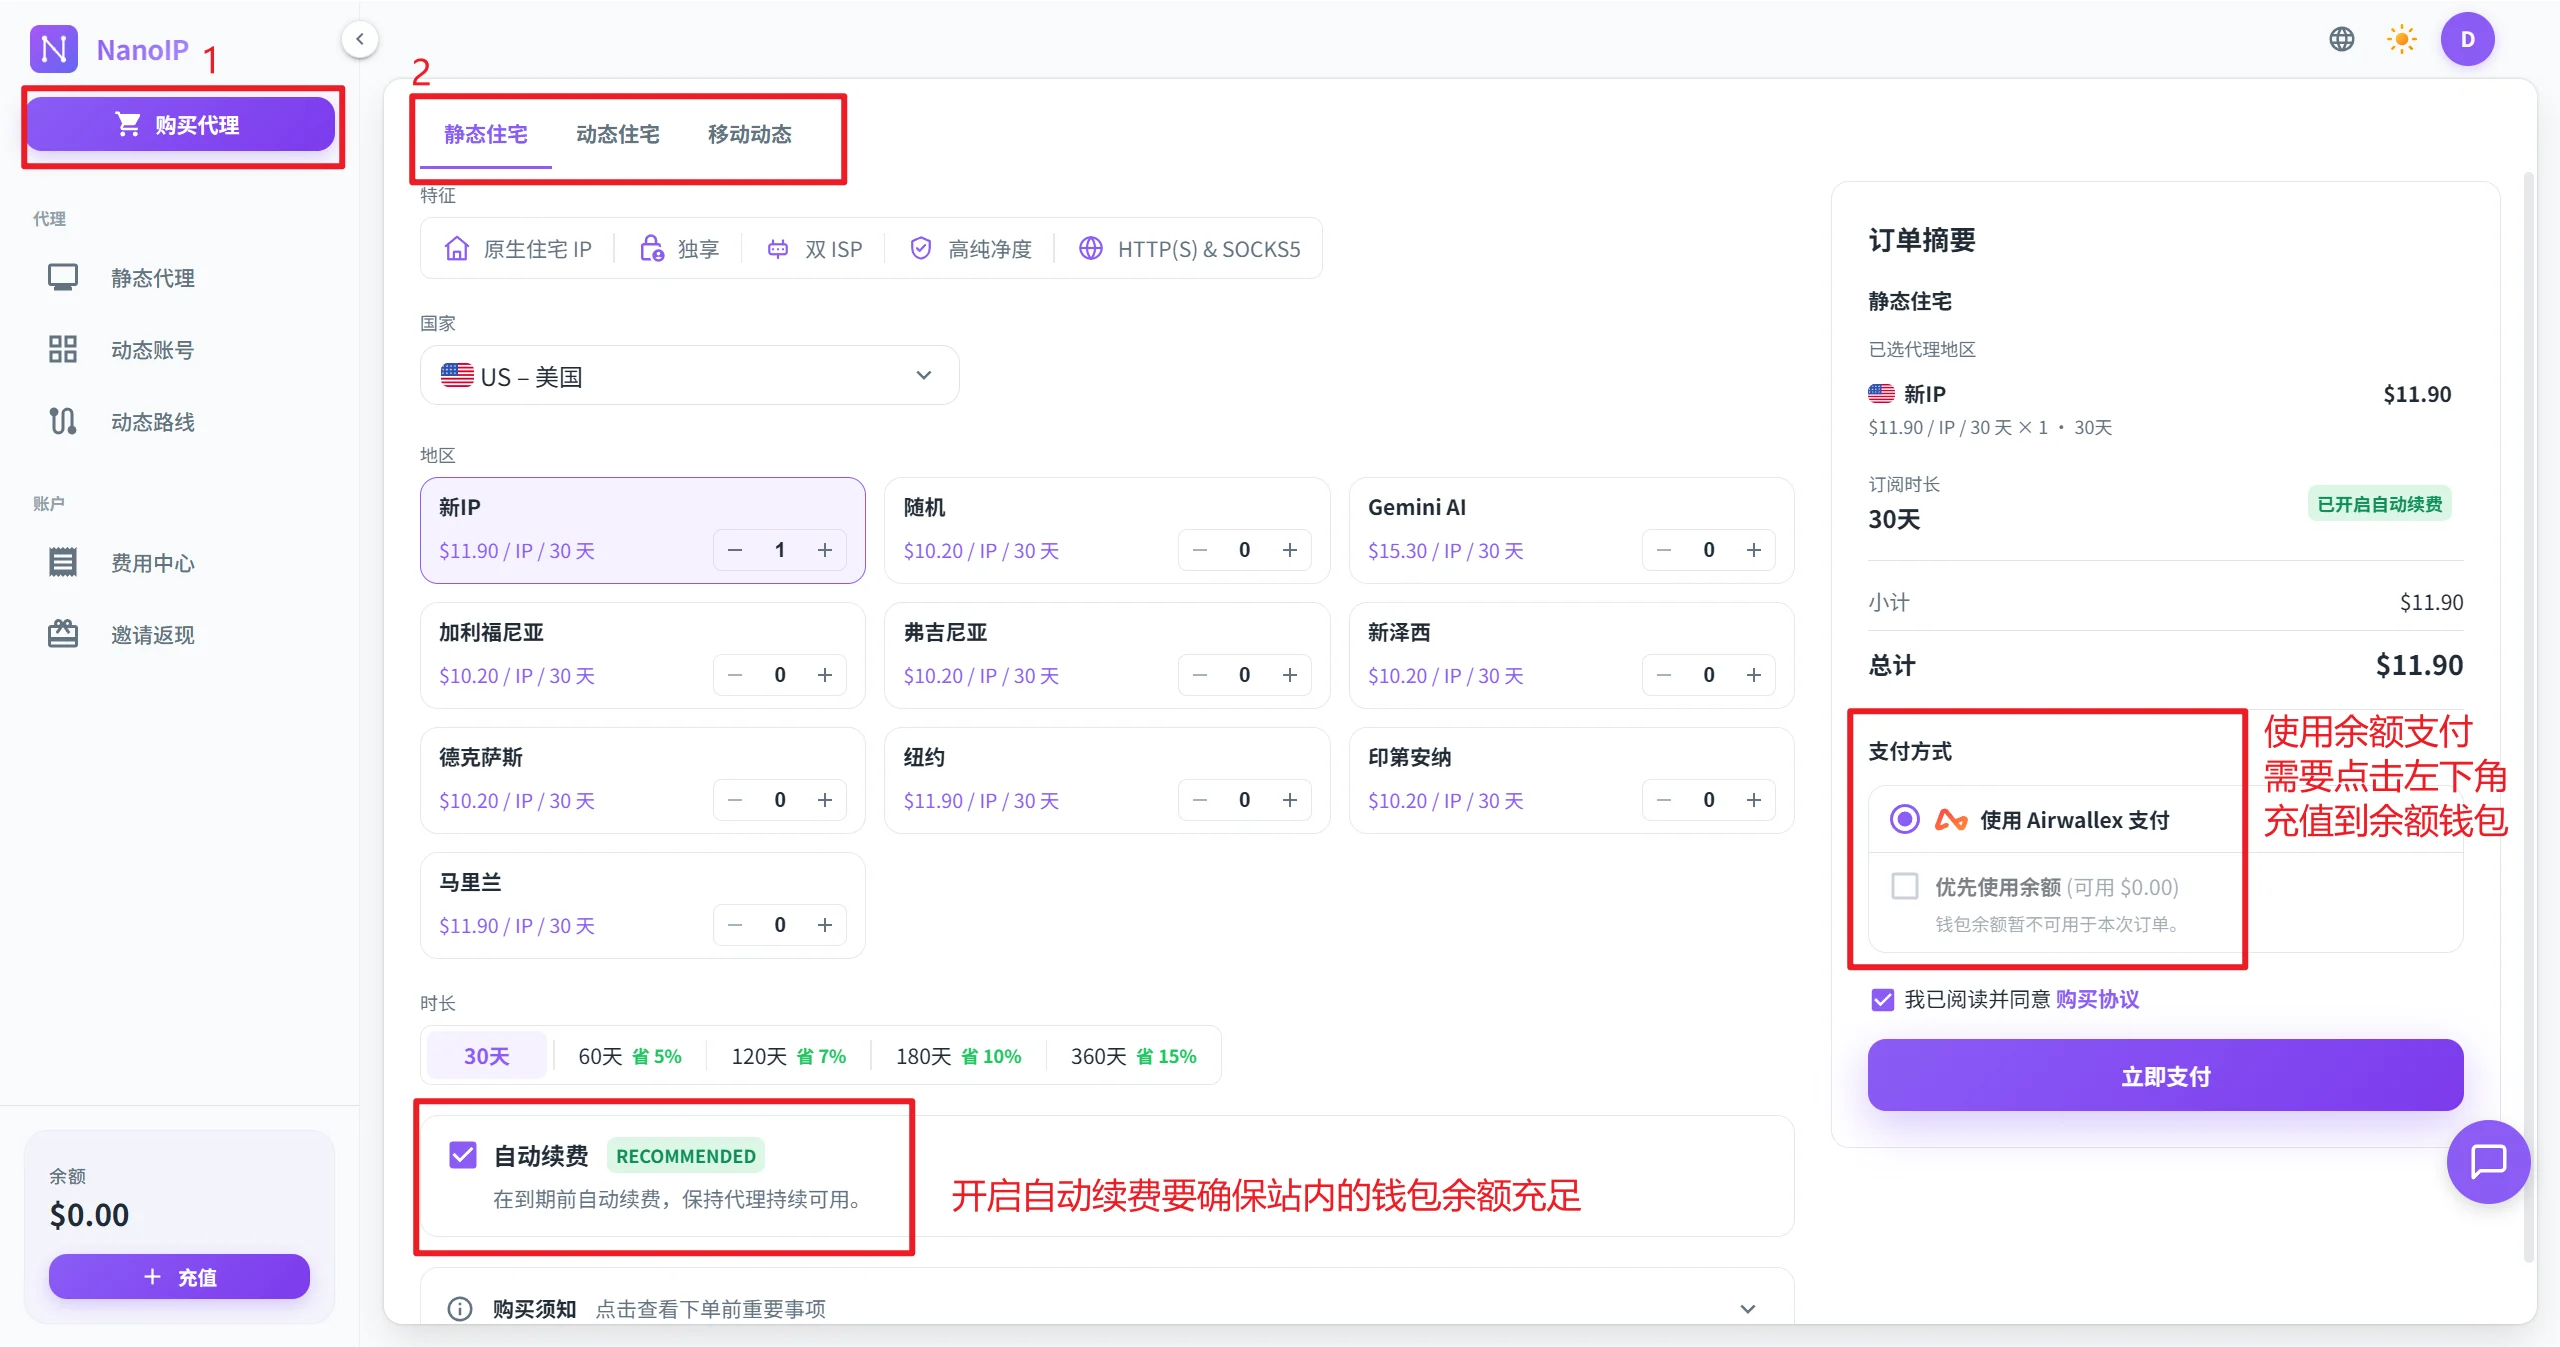Select the 360天 省 15% duration

(x=1133, y=1056)
